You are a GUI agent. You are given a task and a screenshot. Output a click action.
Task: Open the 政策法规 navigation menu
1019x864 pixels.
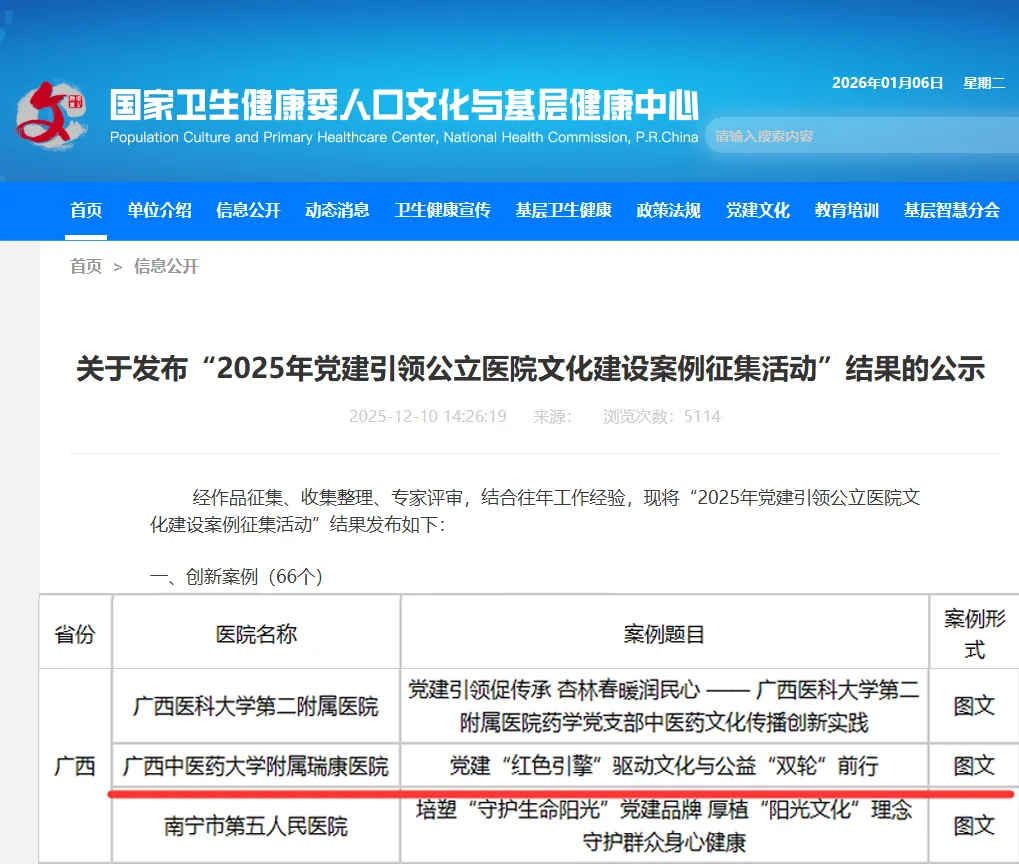tap(667, 211)
